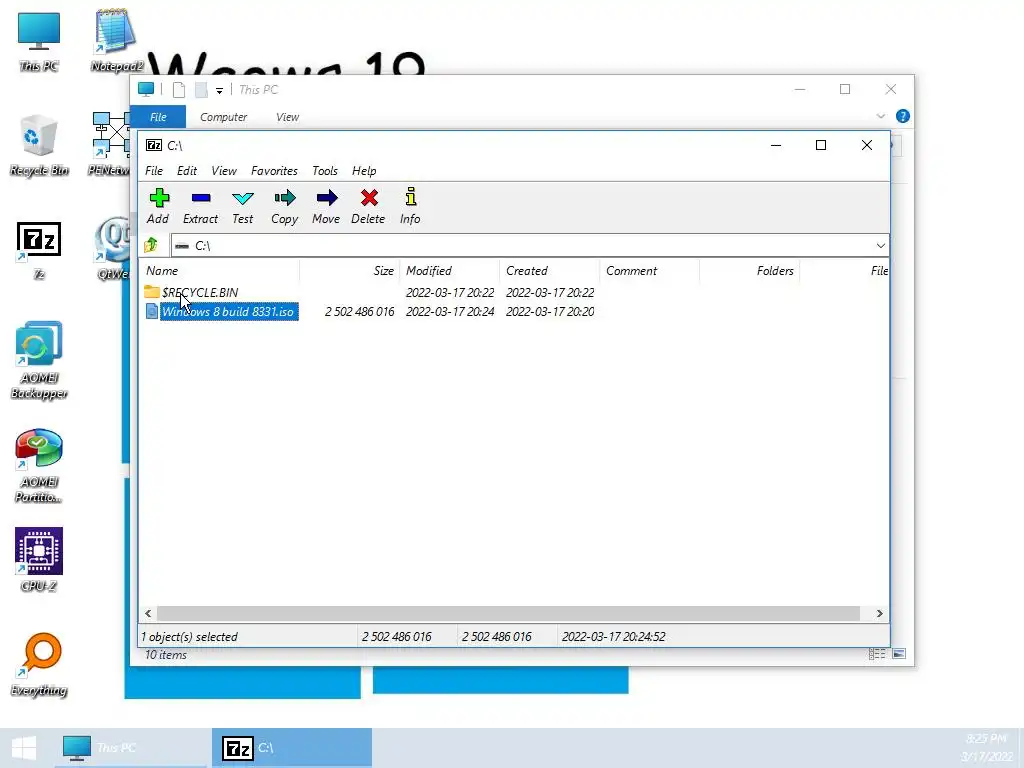Sort list by Comment column
The width and height of the screenshot is (1024, 768).
pos(649,270)
